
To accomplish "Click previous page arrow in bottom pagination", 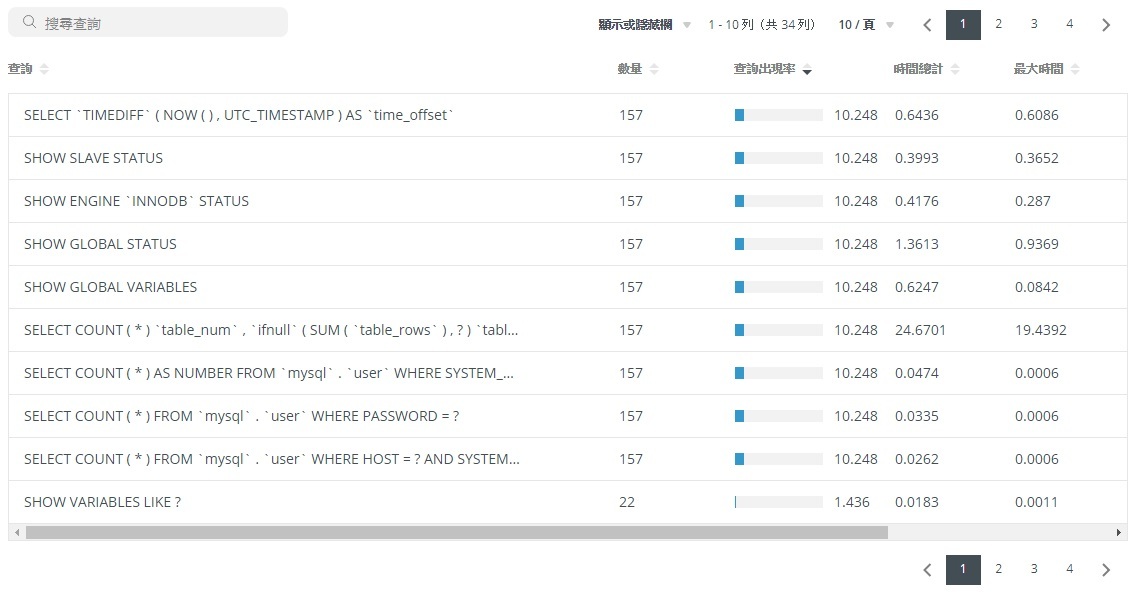I will [x=927, y=570].
